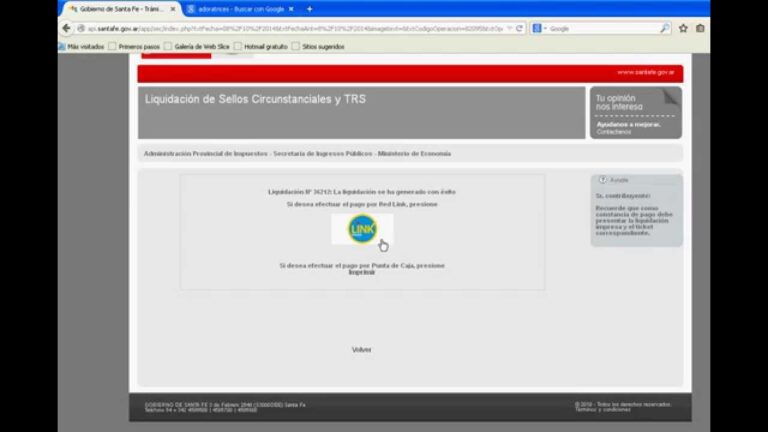Screen dimensions: 768x432
Task: Focus the Google search input field
Action: coord(603,29)
